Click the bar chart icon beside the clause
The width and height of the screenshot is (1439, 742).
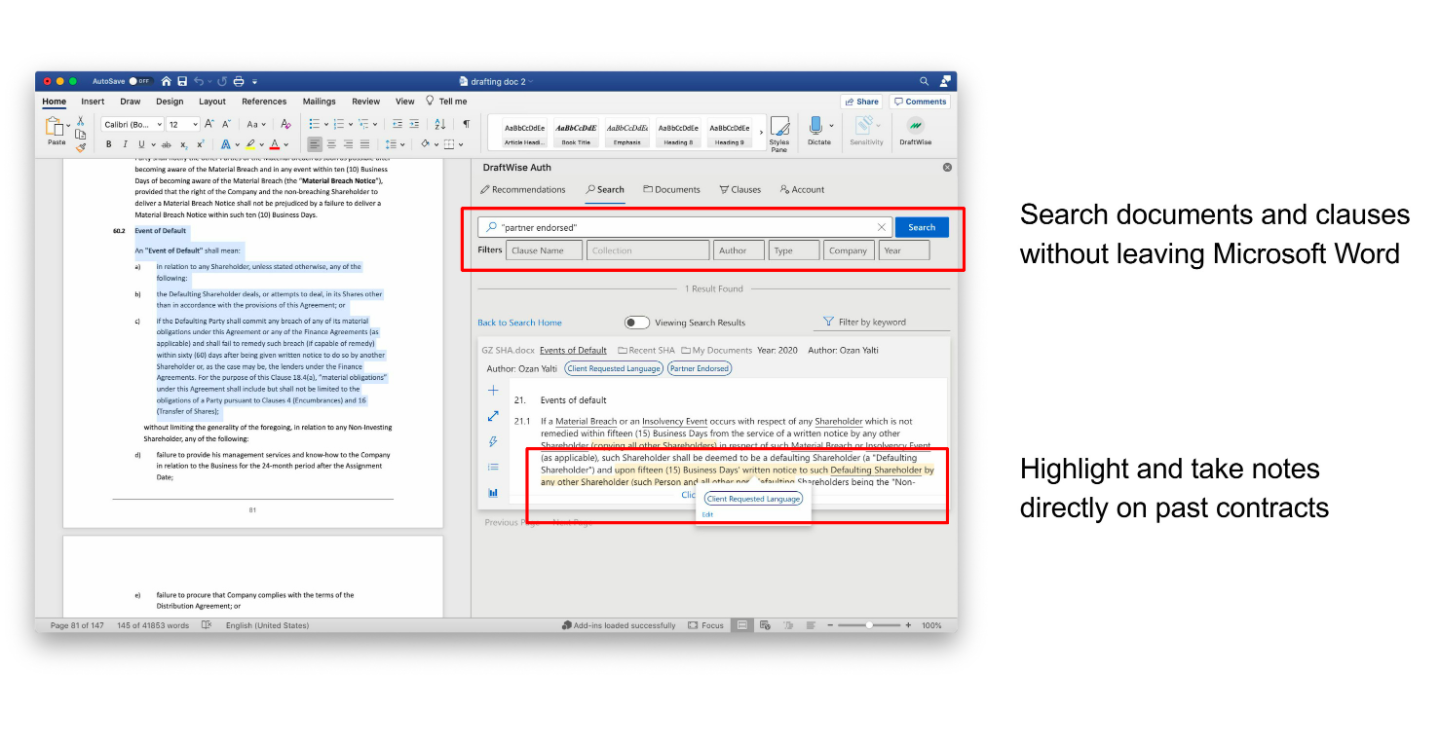pyautogui.click(x=493, y=493)
